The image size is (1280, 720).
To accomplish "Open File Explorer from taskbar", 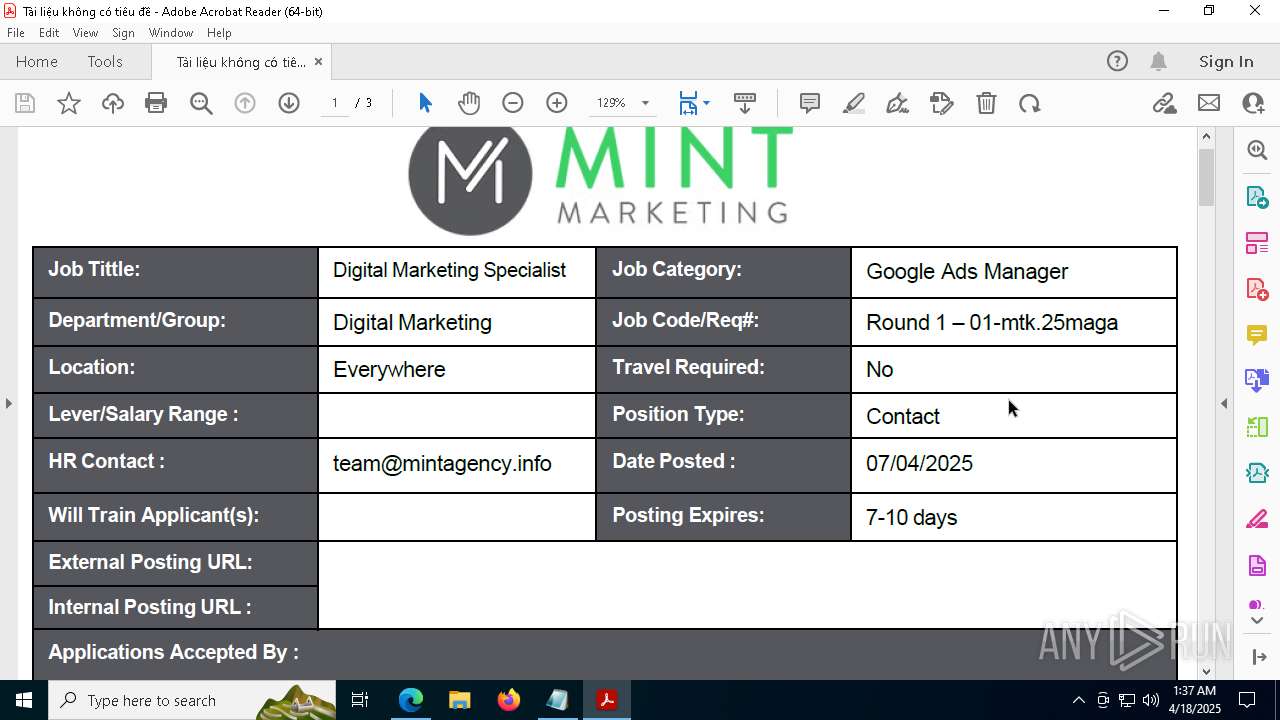I will point(459,700).
